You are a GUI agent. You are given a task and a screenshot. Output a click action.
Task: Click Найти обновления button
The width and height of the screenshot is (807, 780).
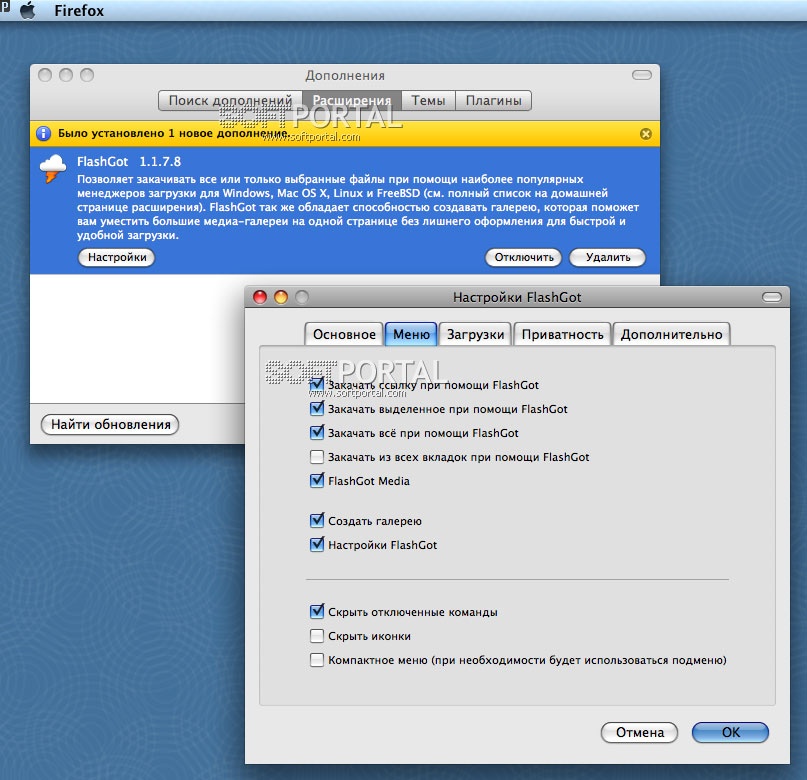click(110, 424)
